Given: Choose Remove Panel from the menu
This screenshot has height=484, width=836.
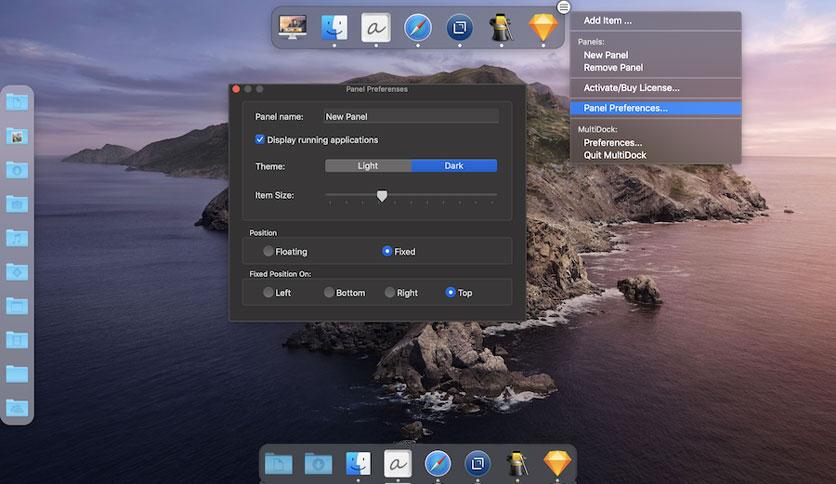Looking at the screenshot, I should pyautogui.click(x=655, y=68).
